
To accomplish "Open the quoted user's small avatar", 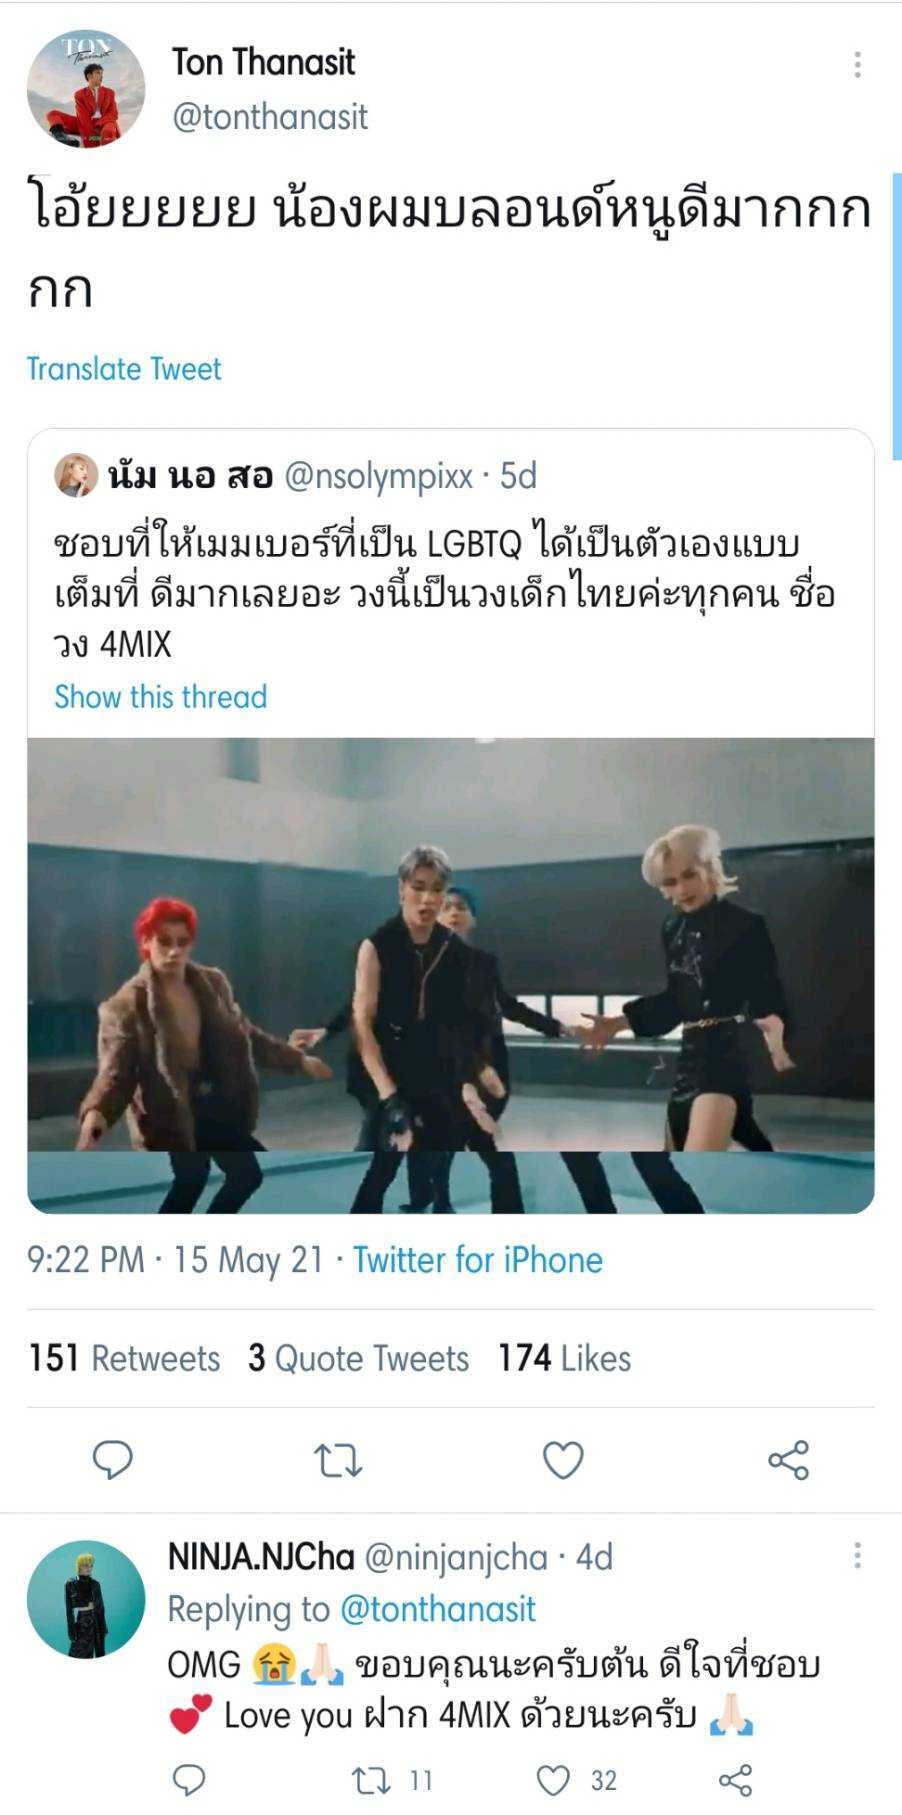I will point(76,476).
